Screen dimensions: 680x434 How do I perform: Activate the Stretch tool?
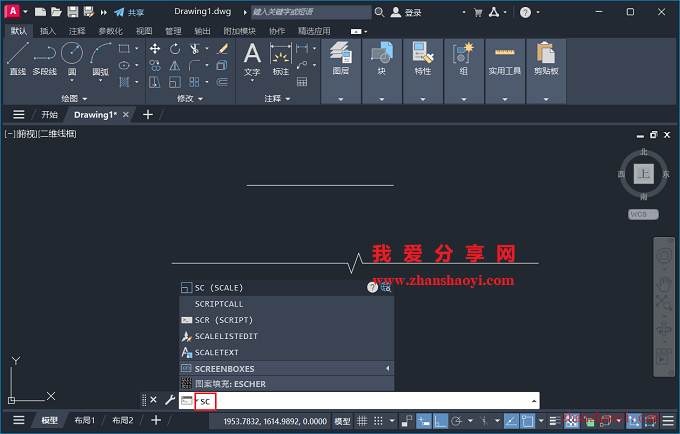coord(155,82)
